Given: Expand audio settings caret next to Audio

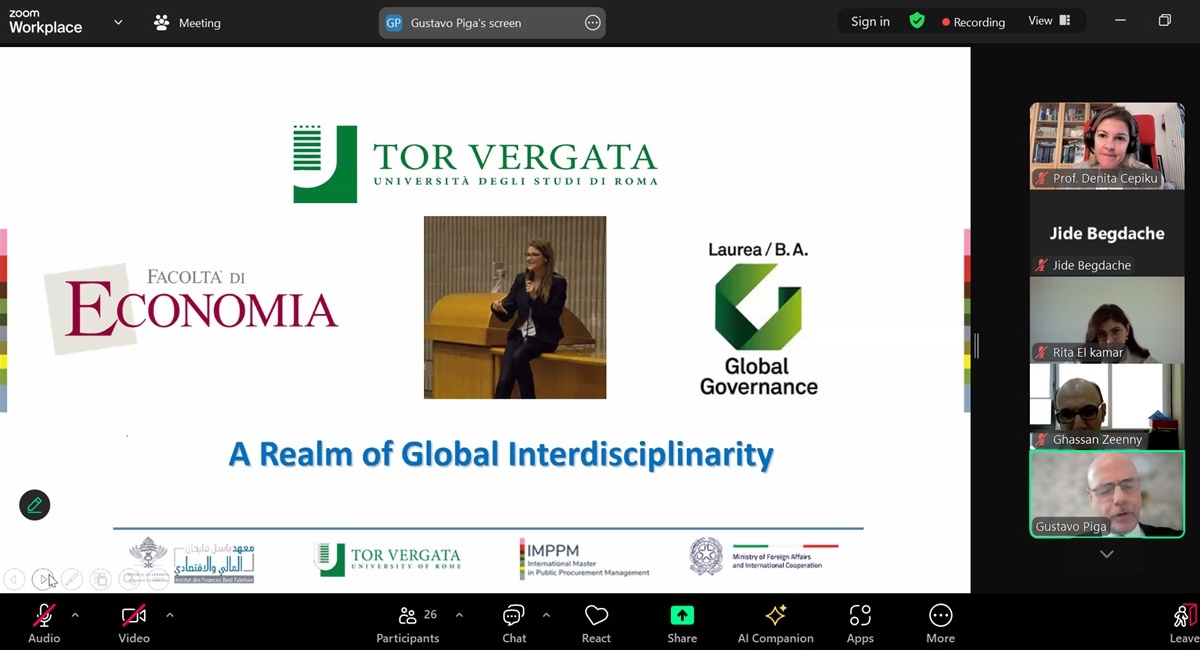Looking at the screenshot, I should [x=75, y=615].
